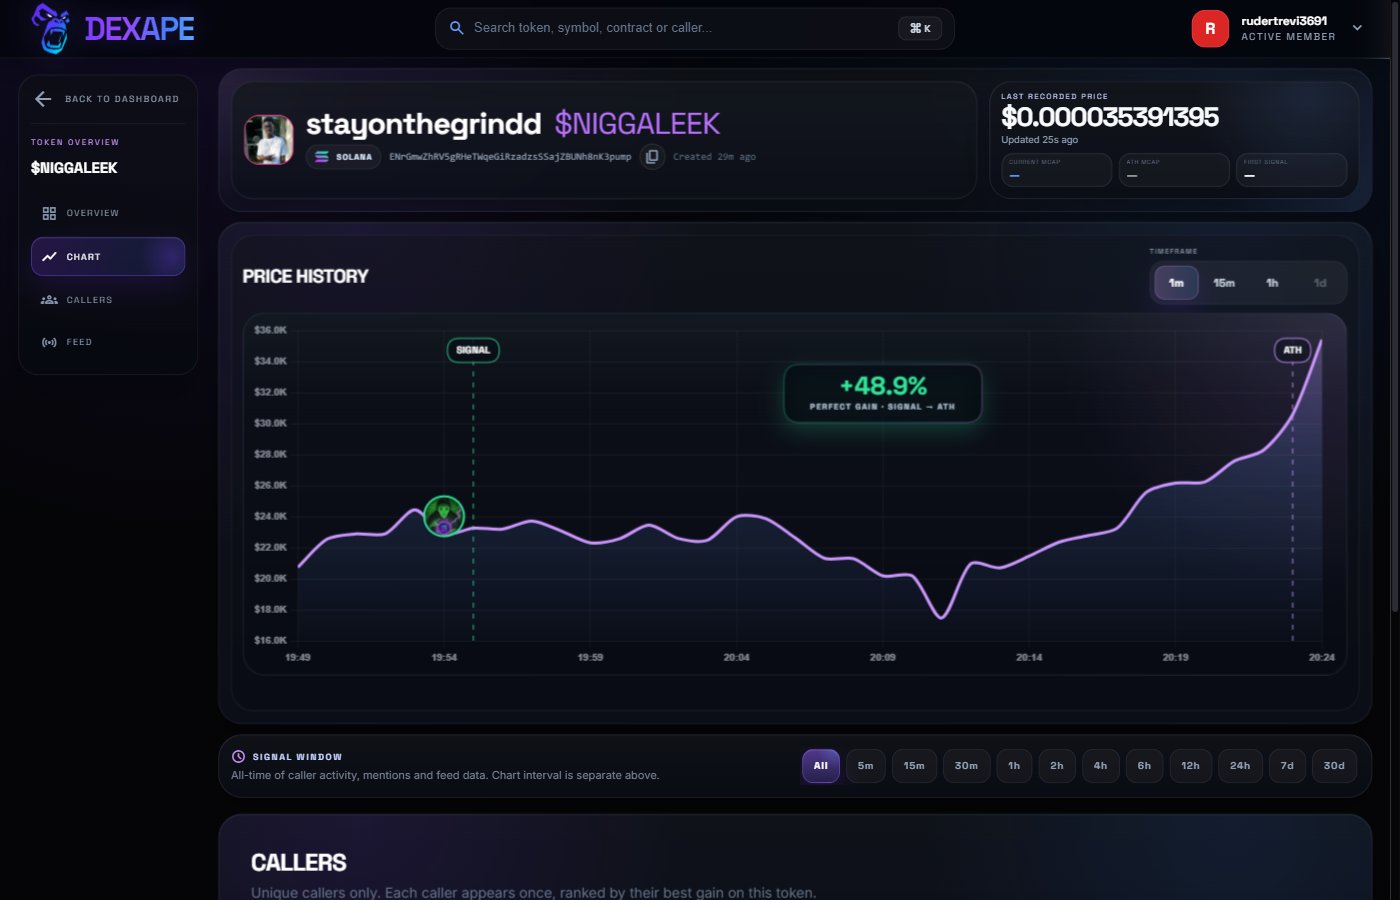
Task: Set signal window to 5m
Action: tap(866, 766)
